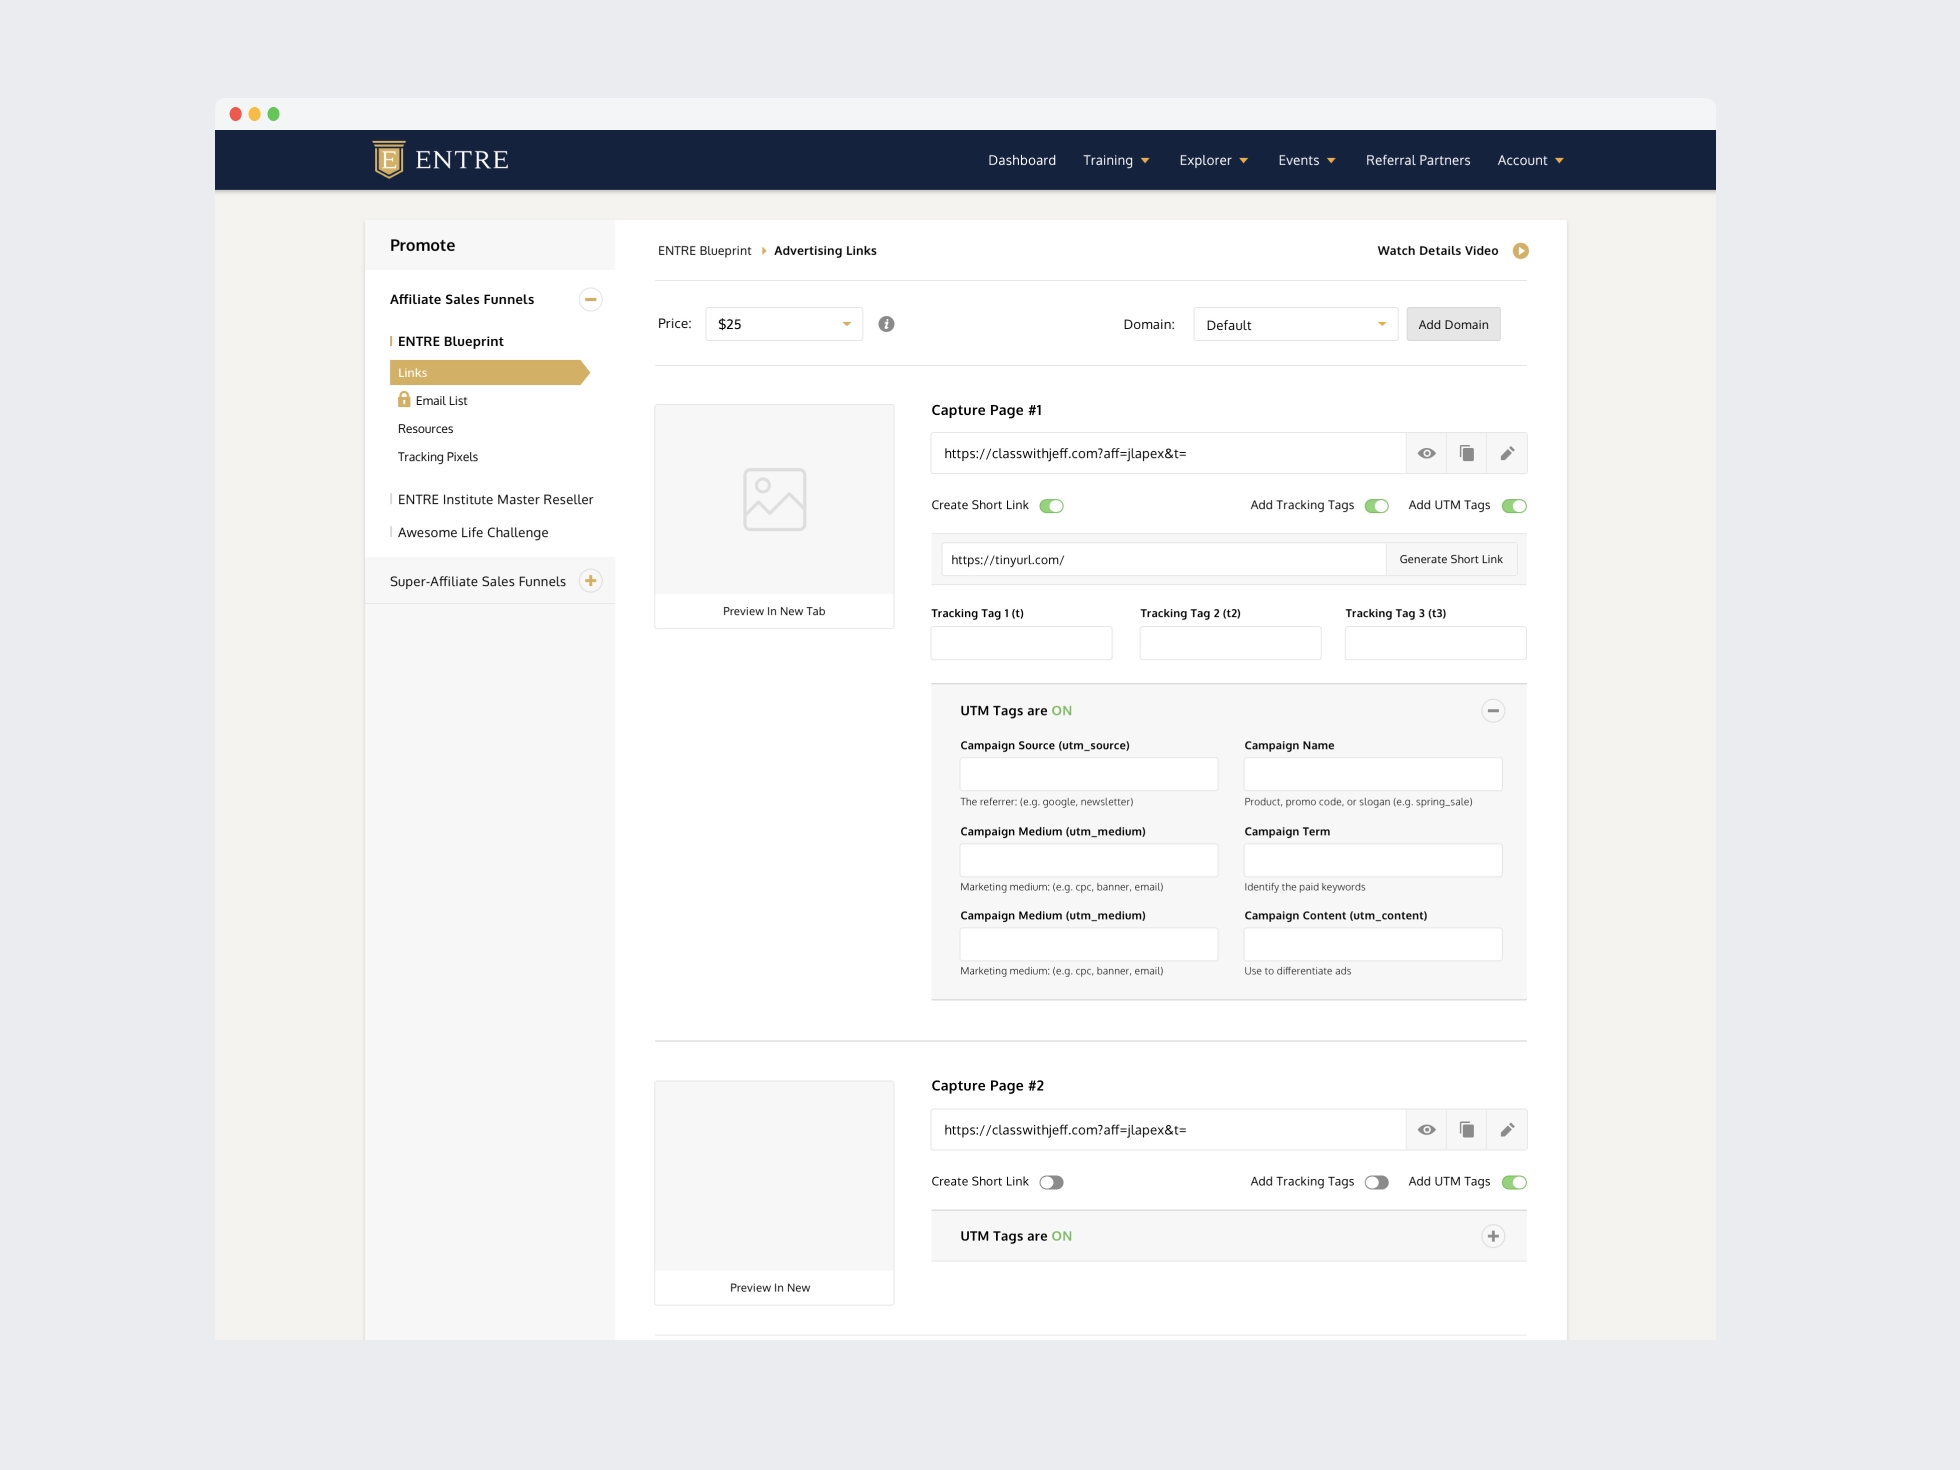This screenshot has width=1960, height=1470.
Task: Click the lock icon beside Email List
Action: [x=404, y=400]
